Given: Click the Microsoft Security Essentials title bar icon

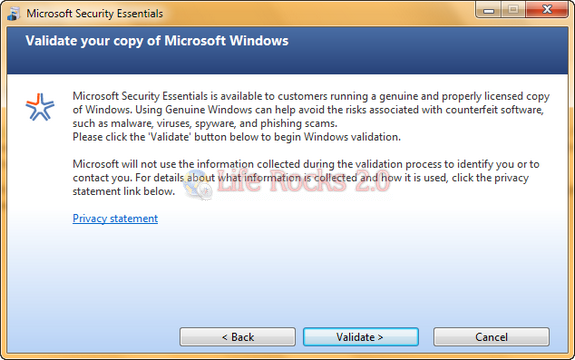Looking at the screenshot, I should click(x=14, y=14).
